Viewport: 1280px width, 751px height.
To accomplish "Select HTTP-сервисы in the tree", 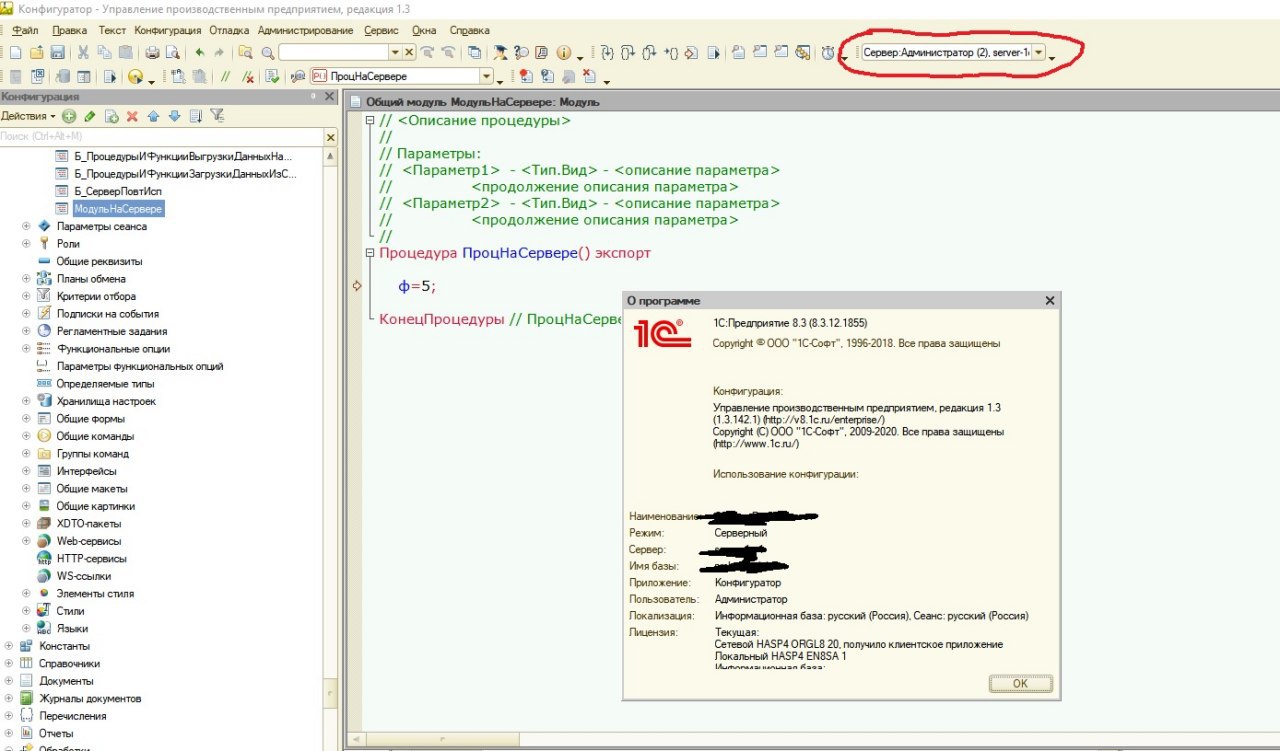I will click(x=91, y=559).
